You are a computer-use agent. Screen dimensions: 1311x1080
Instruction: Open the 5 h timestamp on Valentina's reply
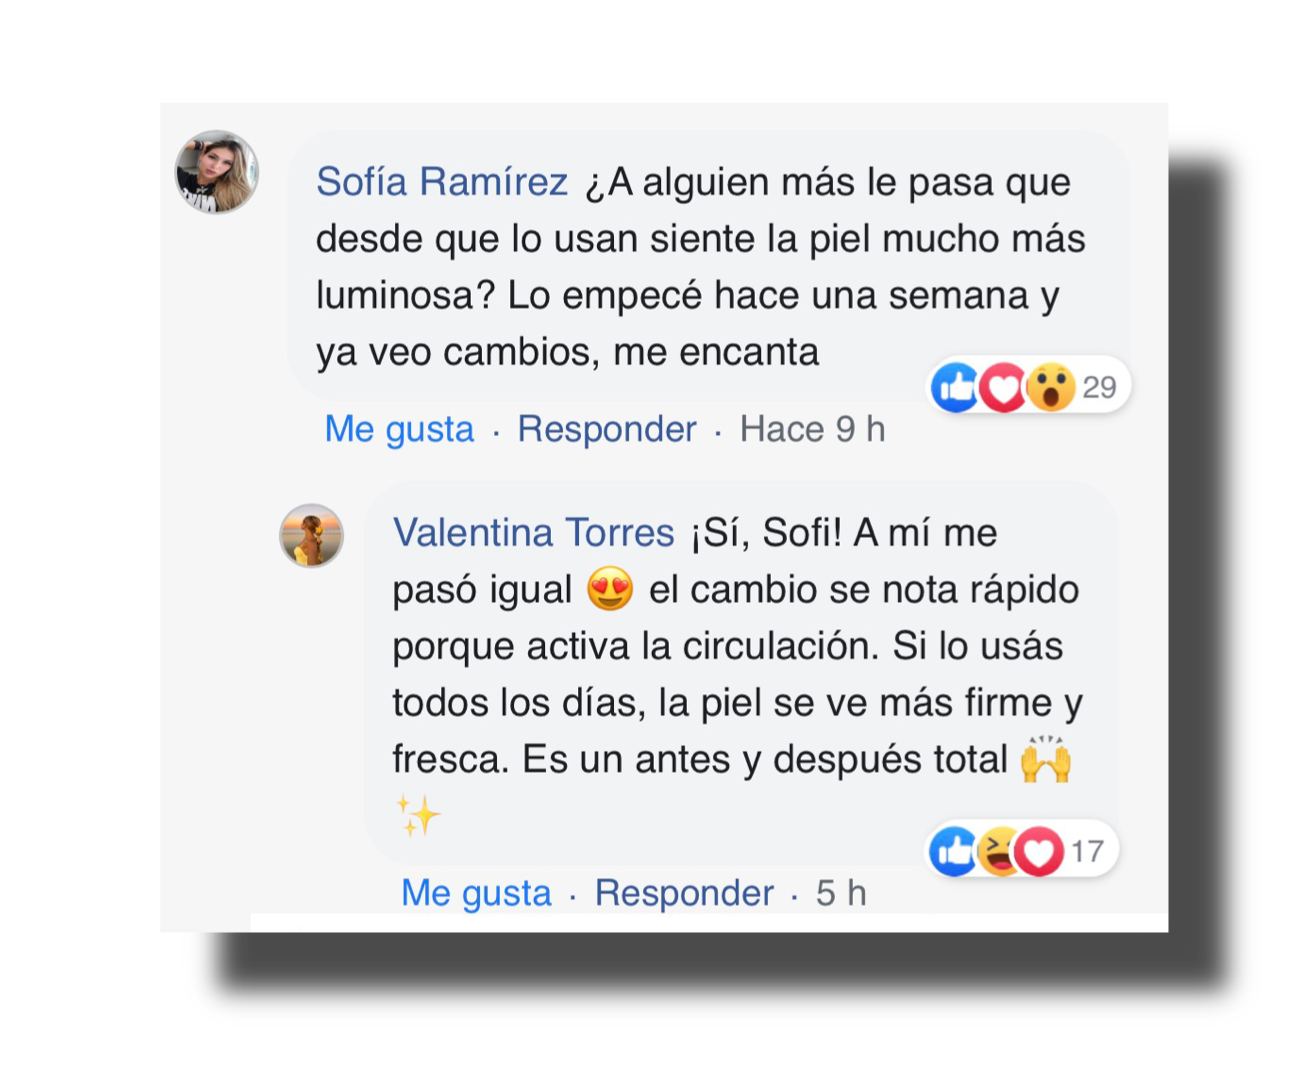click(x=841, y=893)
